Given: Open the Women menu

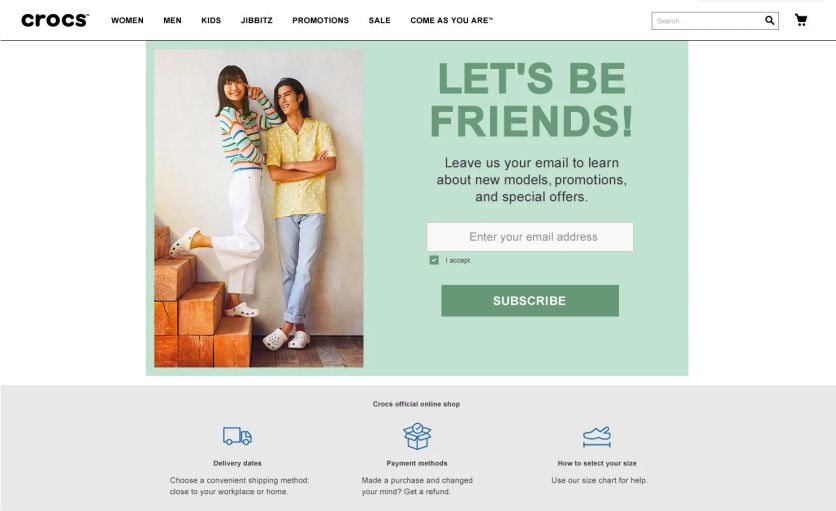Looking at the screenshot, I should point(127,20).
